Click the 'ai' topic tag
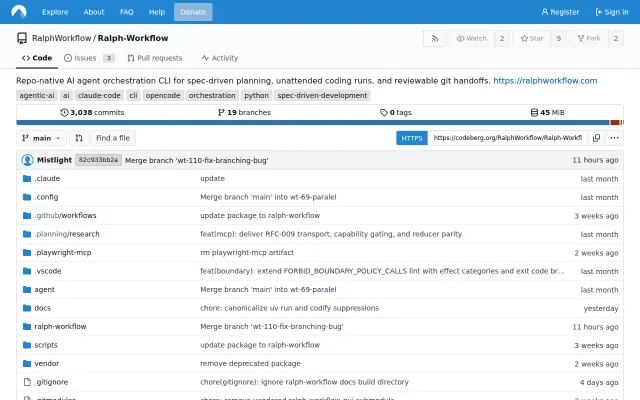Screen dimensions: 640x400 coord(66,96)
